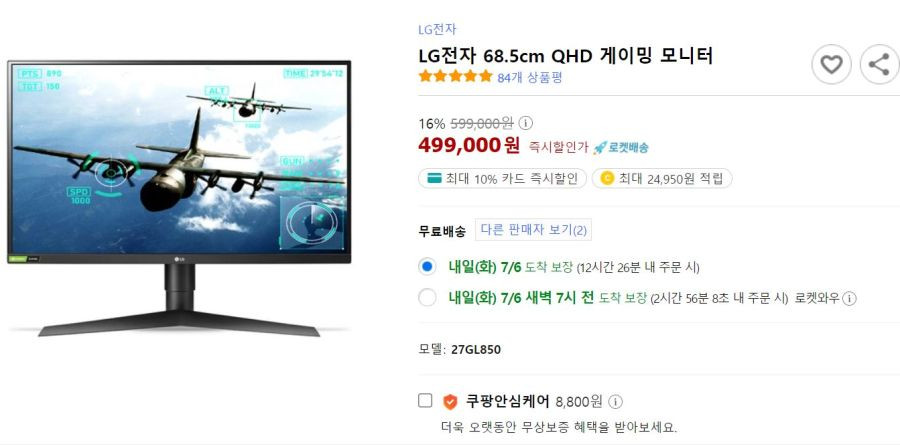This screenshot has width=900, height=445.
Task: Select the 내일(화) 7/6 도착 보장 delivery option
Action: [427, 267]
